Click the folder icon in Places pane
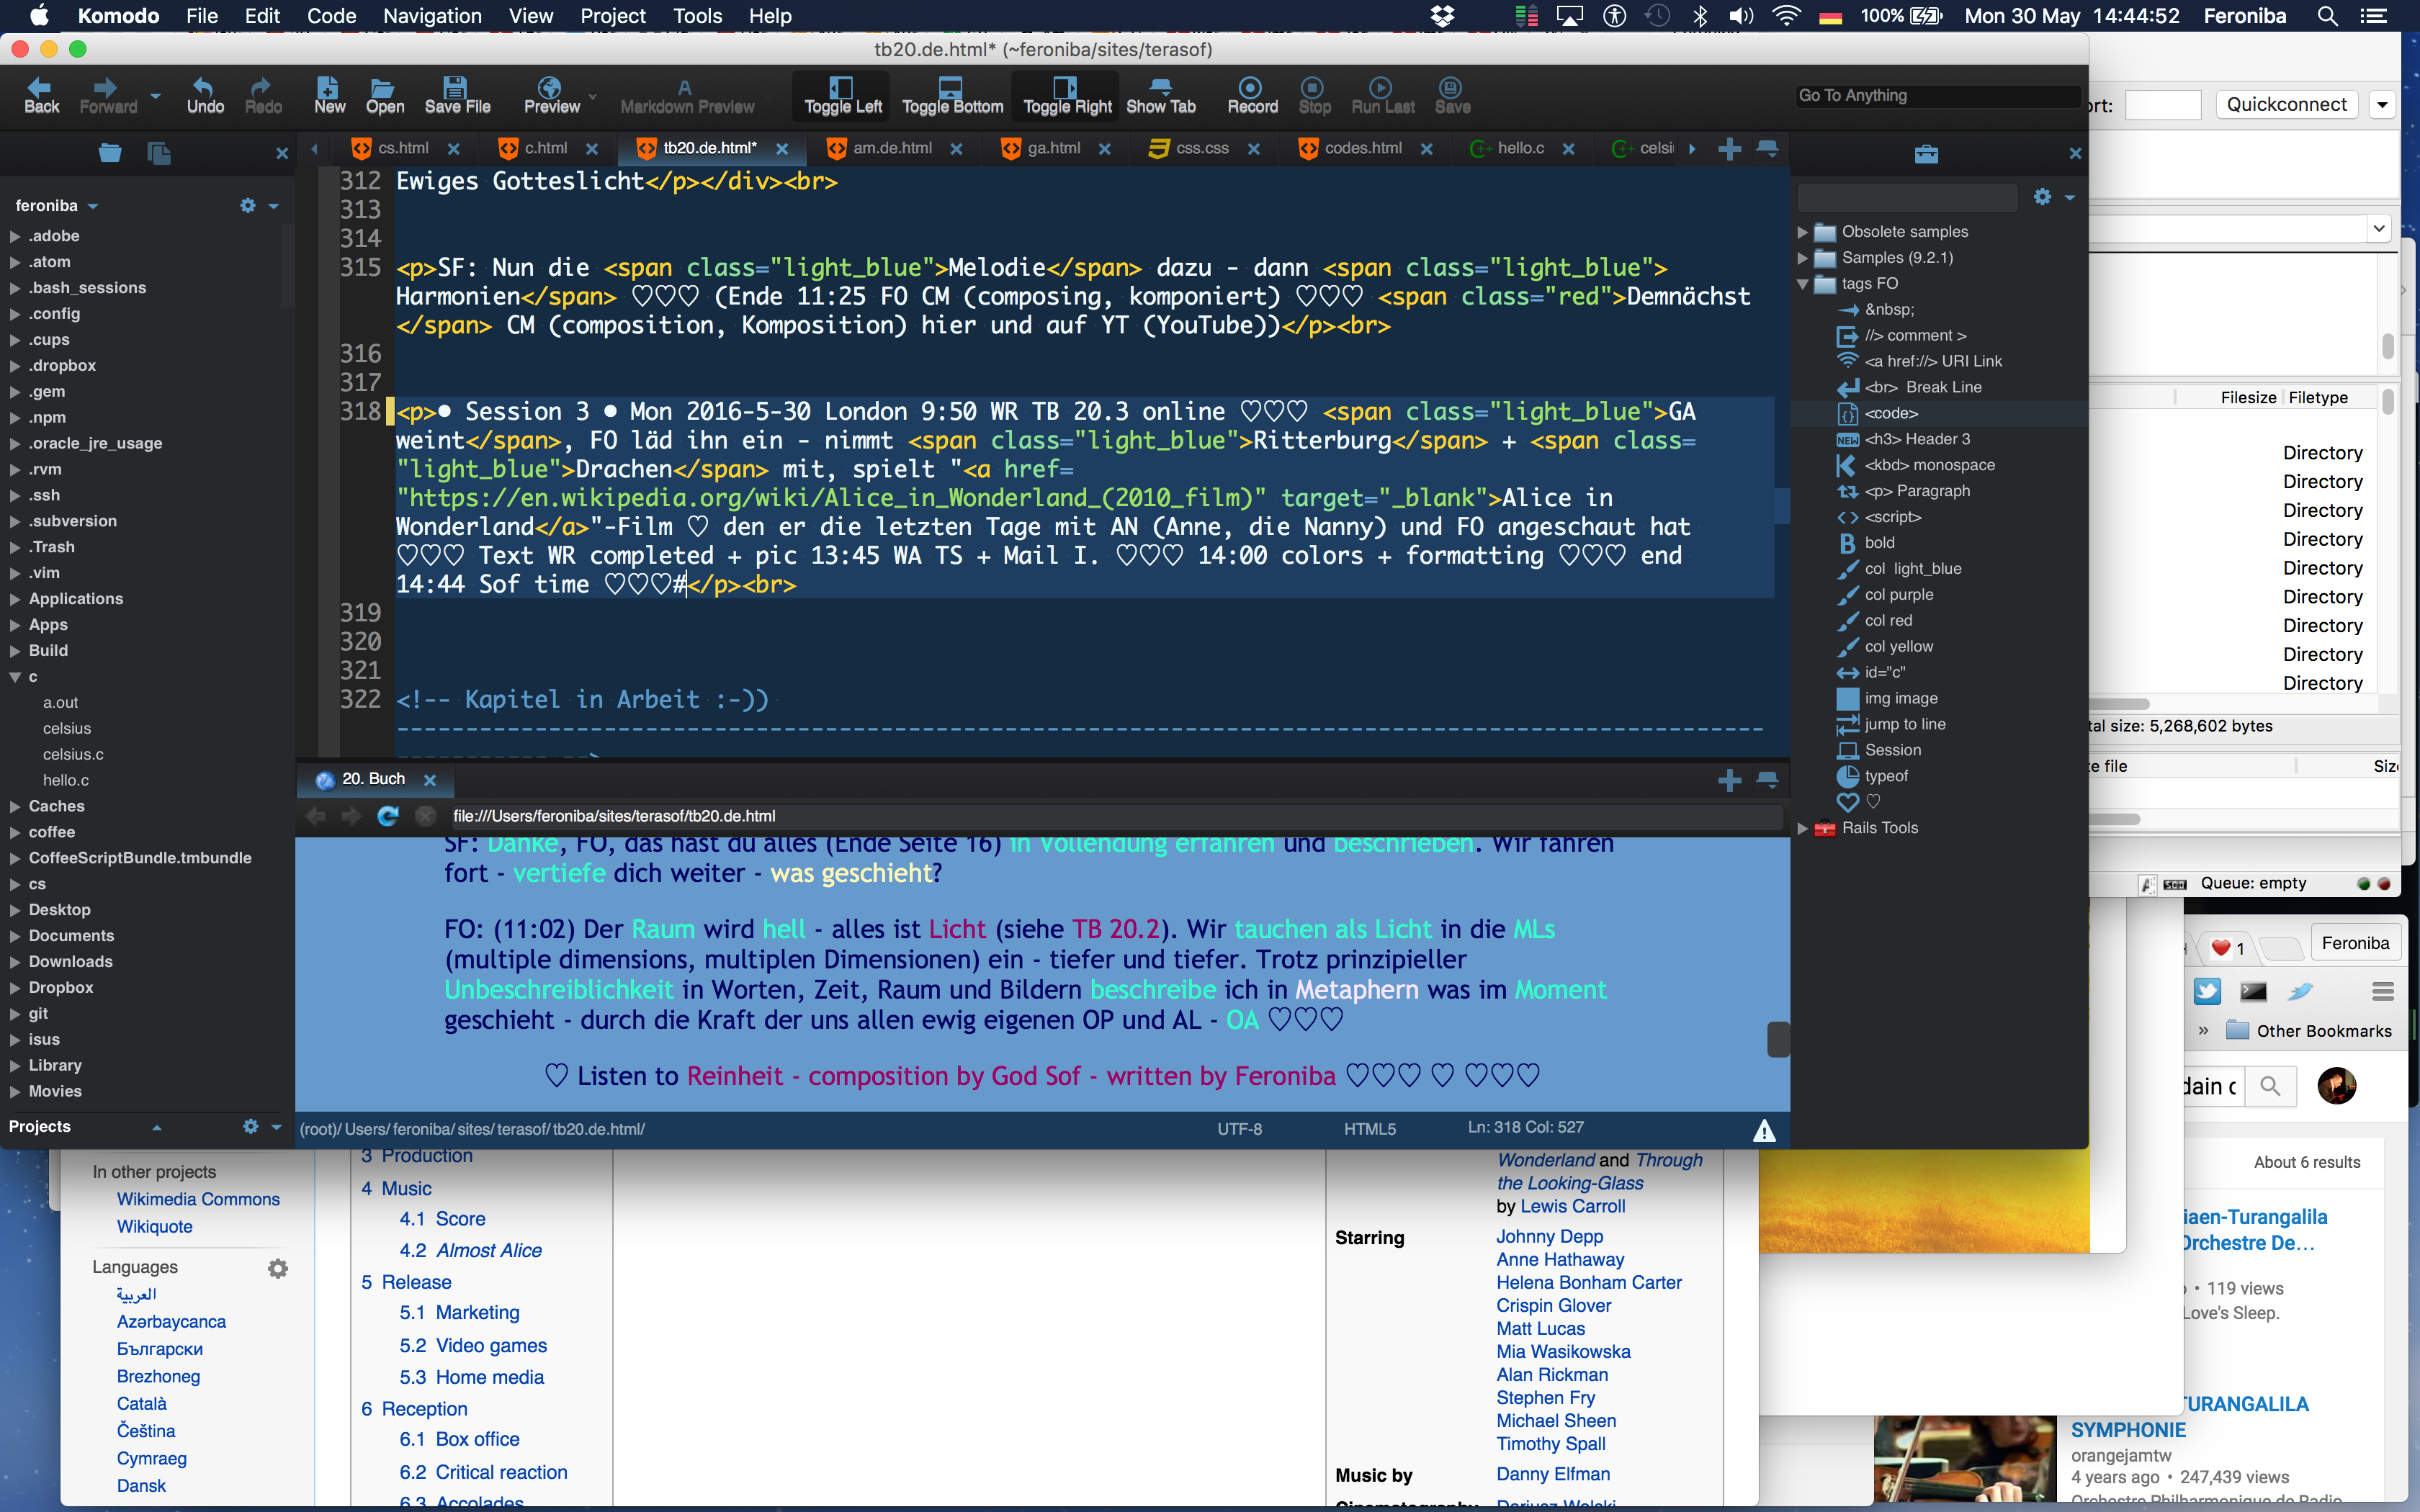 (110, 152)
